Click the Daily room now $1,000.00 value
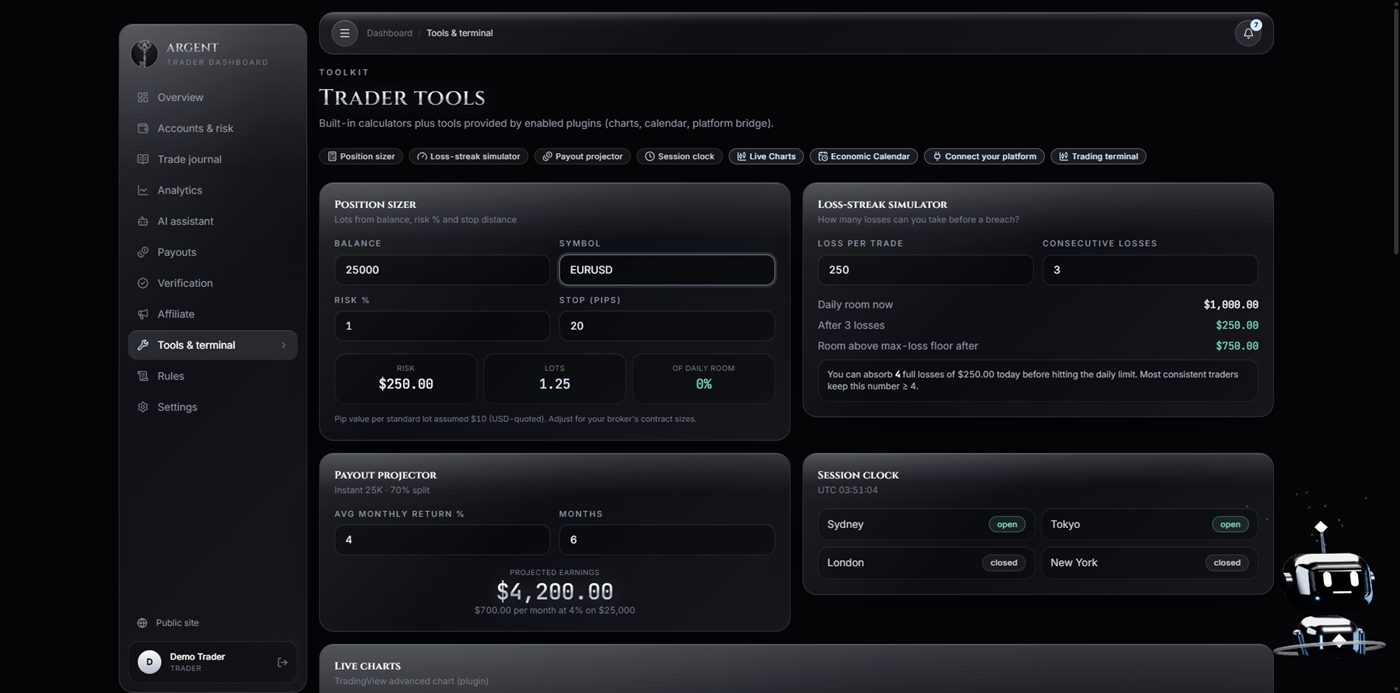 pyautogui.click(x=1231, y=305)
